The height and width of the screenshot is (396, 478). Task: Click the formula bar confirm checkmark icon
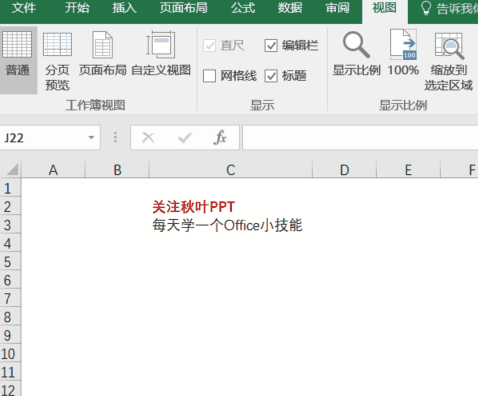[185, 137]
